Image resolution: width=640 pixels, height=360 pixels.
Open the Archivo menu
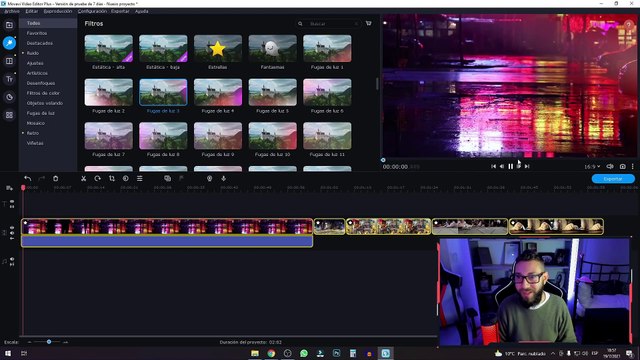[x=12, y=11]
